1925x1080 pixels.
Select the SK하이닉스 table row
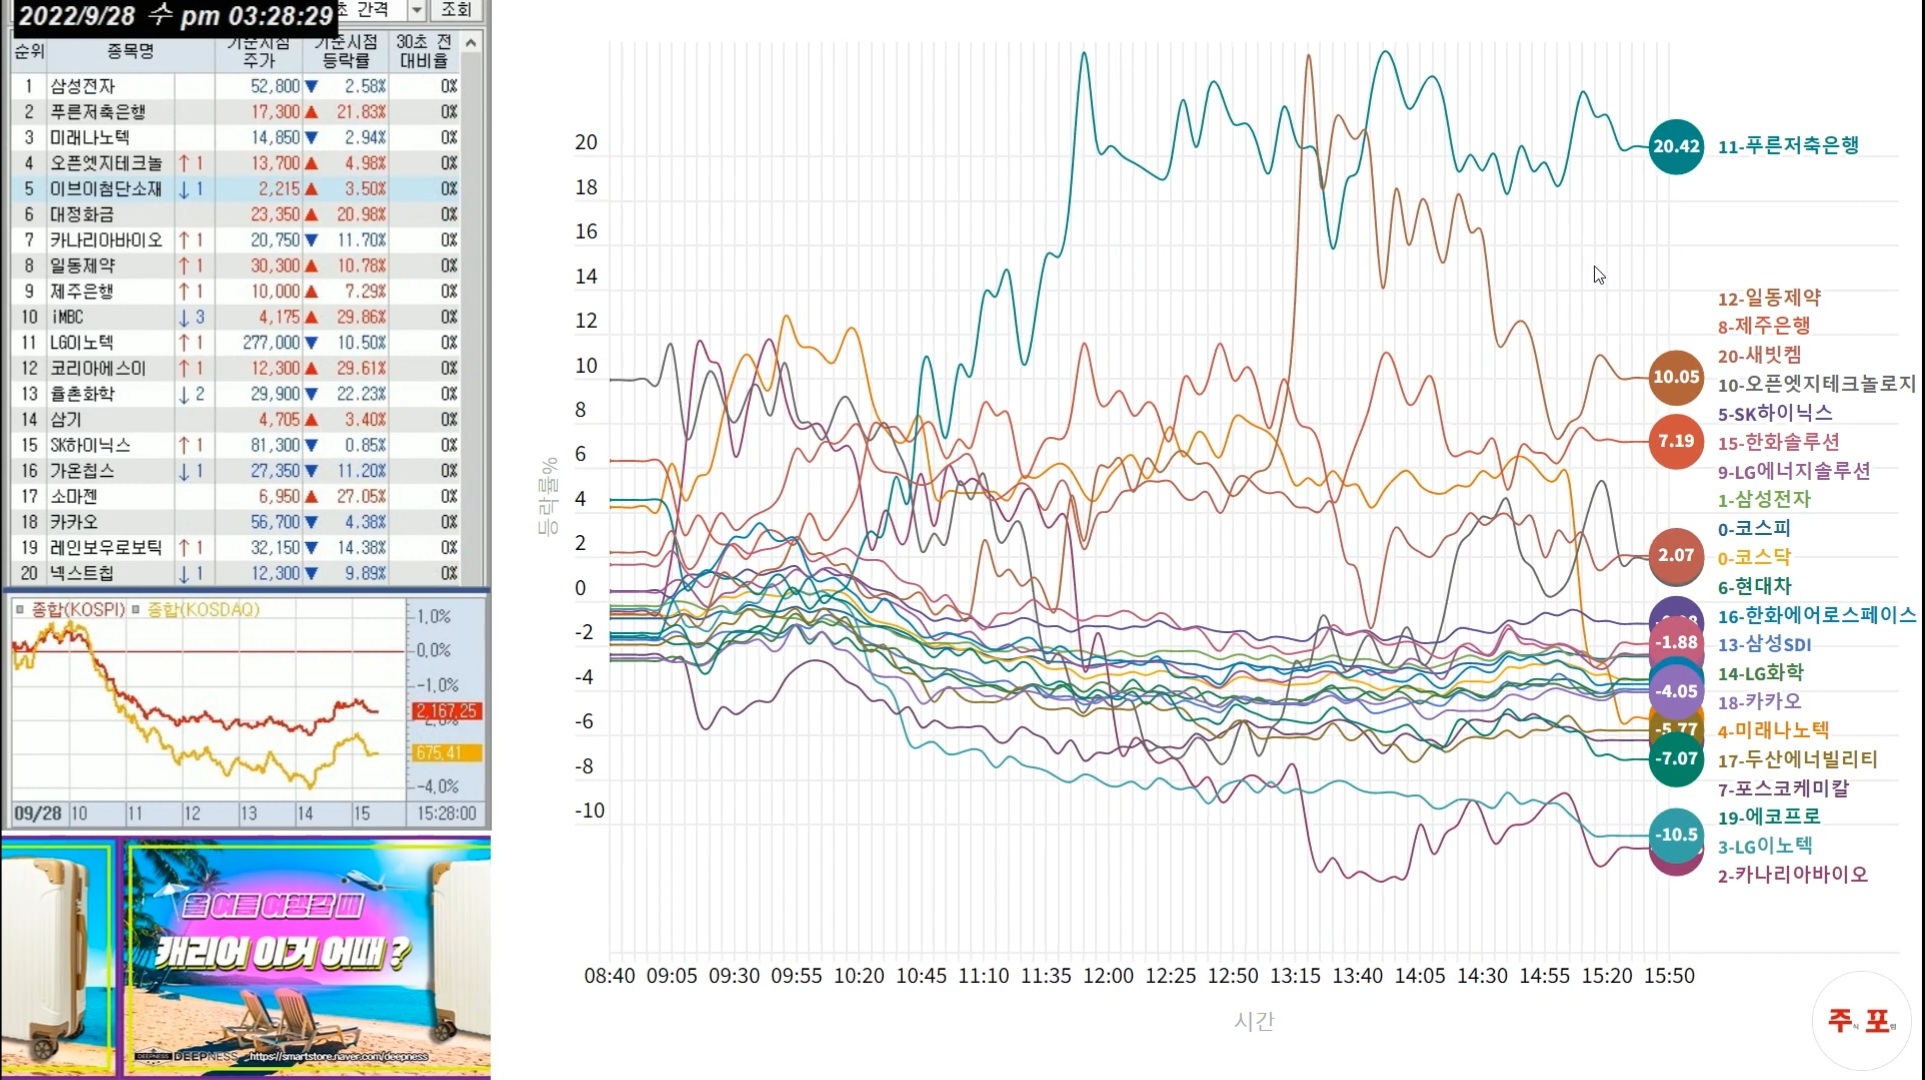235,446
